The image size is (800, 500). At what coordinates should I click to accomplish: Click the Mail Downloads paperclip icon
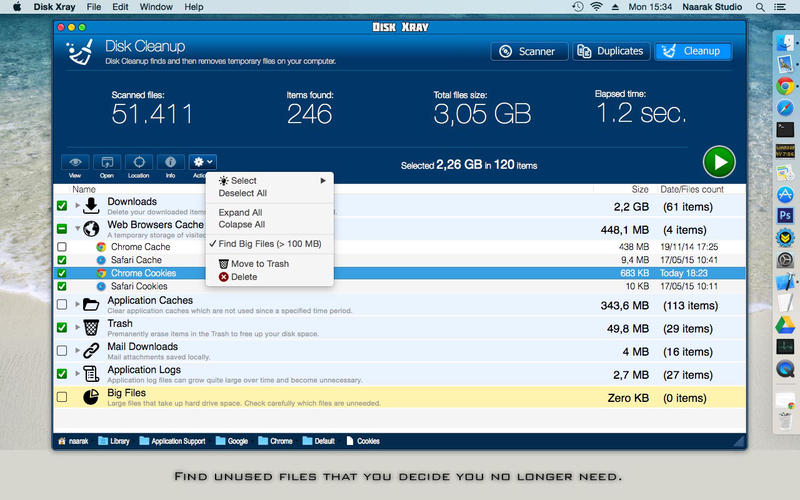tap(91, 351)
